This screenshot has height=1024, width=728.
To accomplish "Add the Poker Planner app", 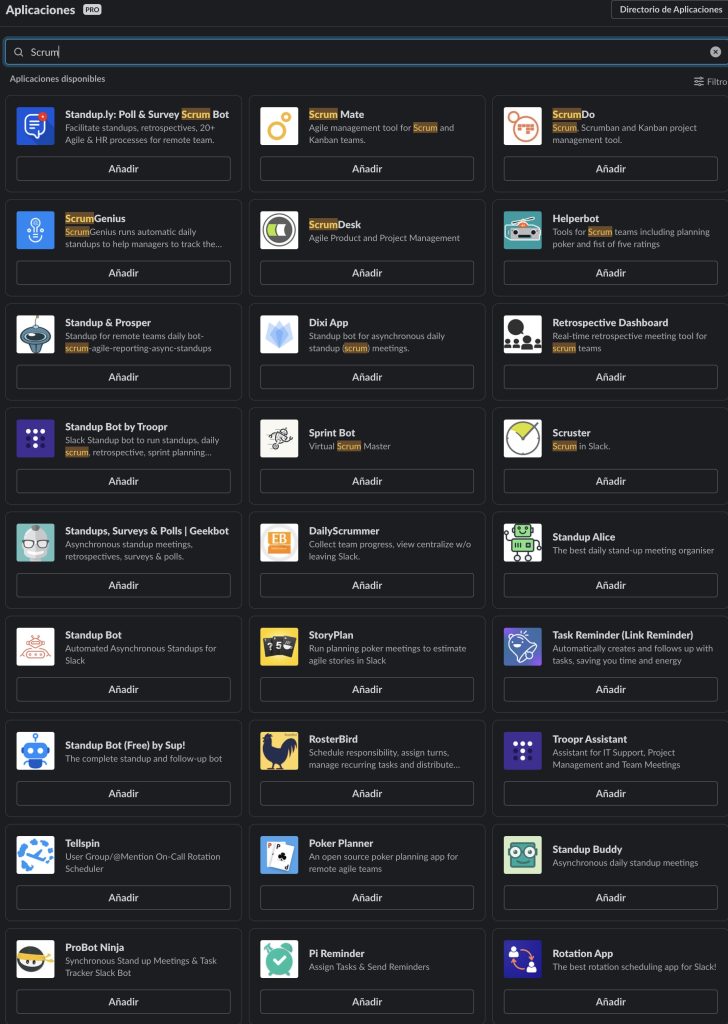I will [x=367, y=898].
